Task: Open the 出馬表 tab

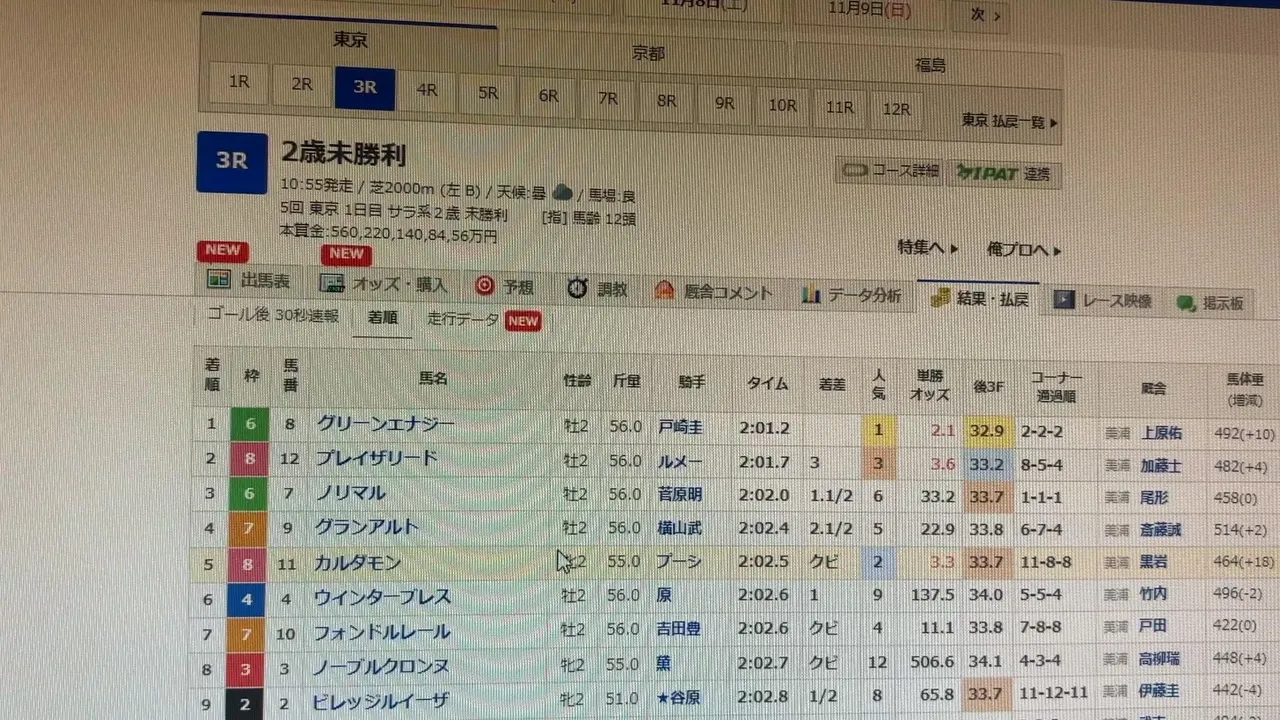Action: point(249,281)
